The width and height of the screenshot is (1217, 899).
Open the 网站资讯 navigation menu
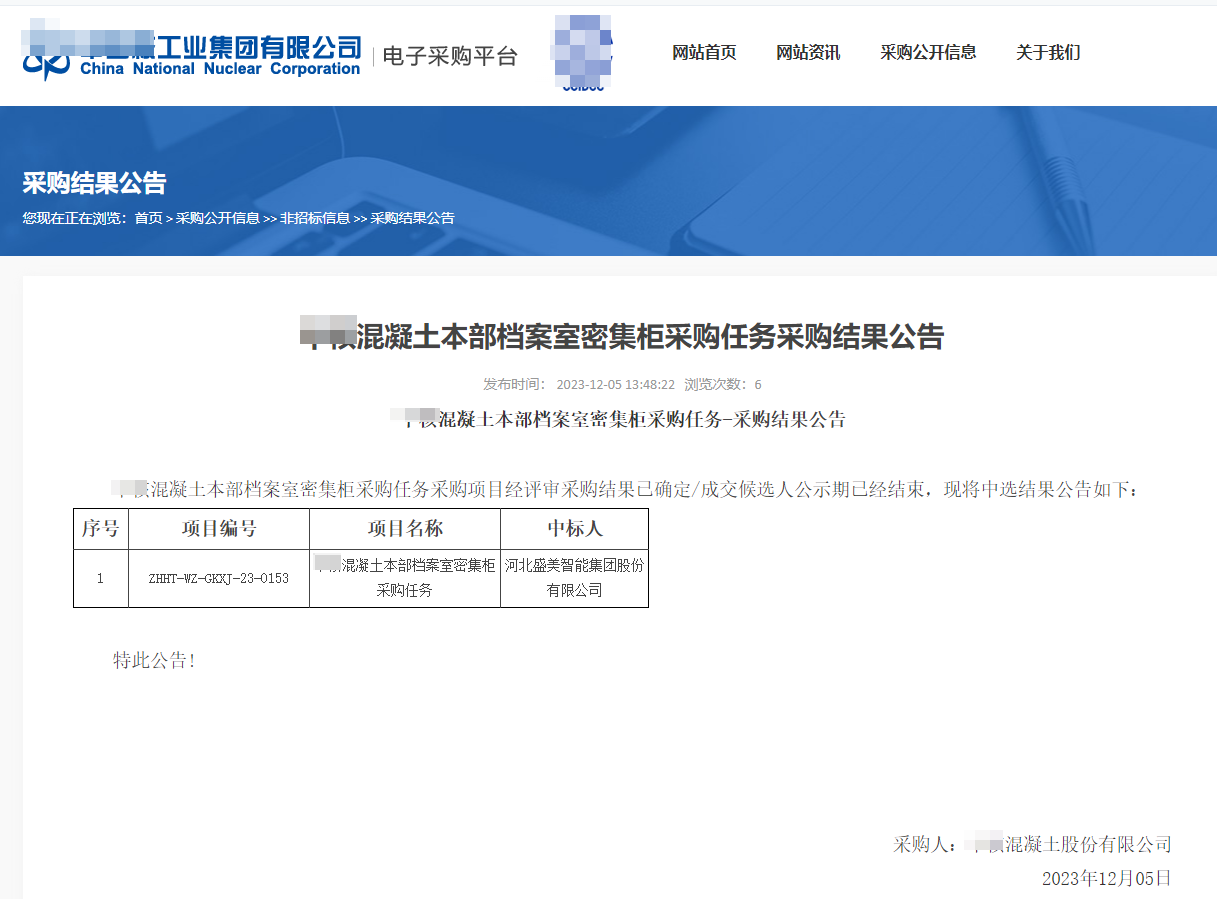click(808, 53)
